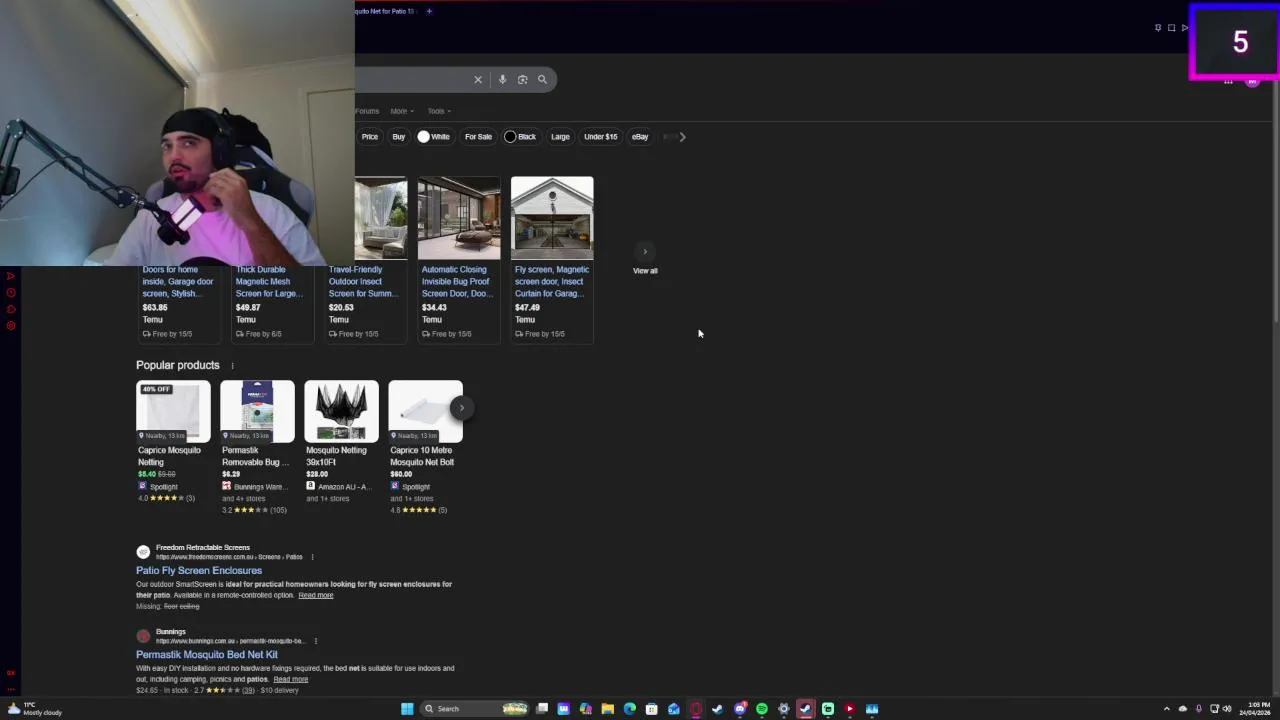Viewport: 1280px width, 720px height.
Task: Filter results by Price chip
Action: [x=370, y=137]
